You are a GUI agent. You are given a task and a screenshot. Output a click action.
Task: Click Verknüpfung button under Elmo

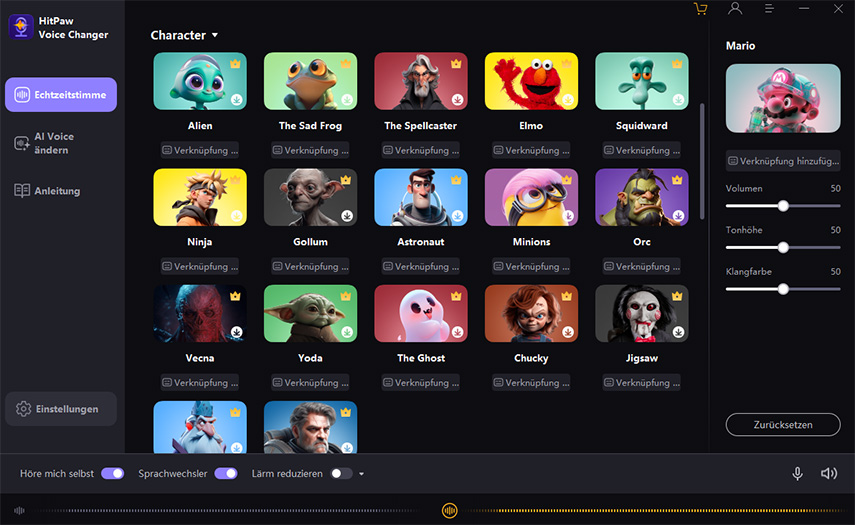[x=531, y=150]
